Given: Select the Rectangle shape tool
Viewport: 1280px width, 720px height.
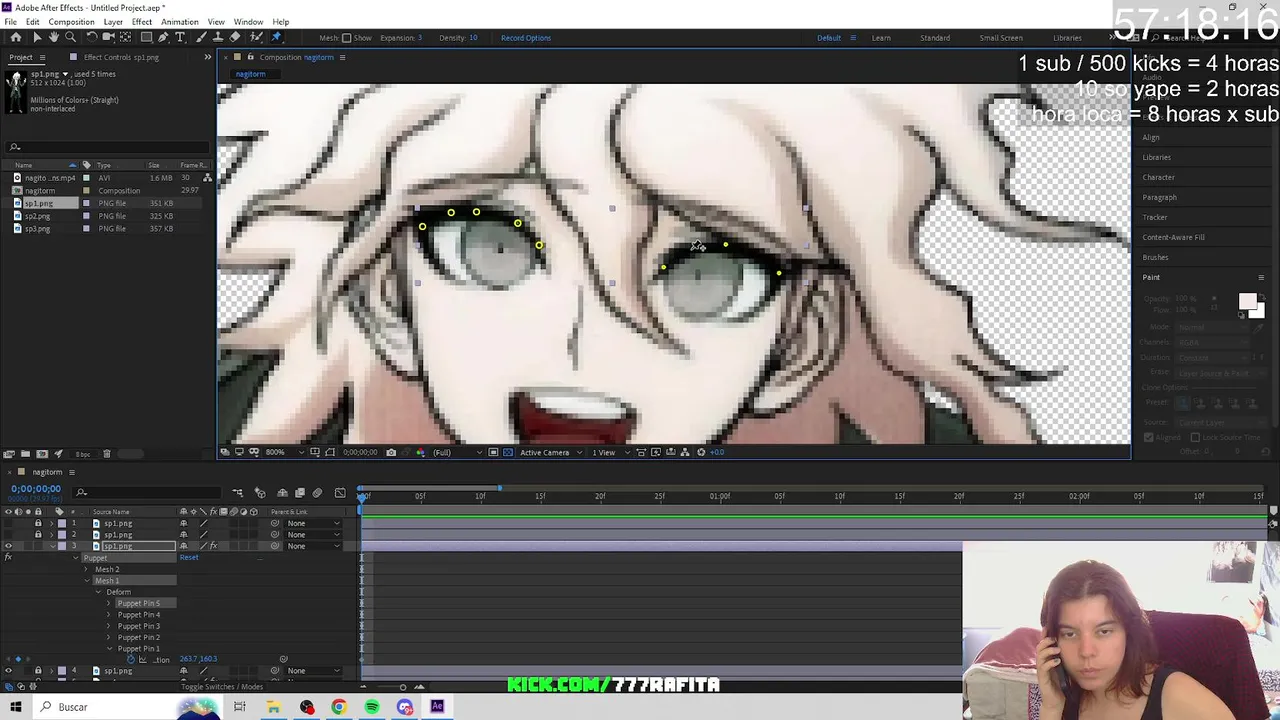Looking at the screenshot, I should pos(146,37).
